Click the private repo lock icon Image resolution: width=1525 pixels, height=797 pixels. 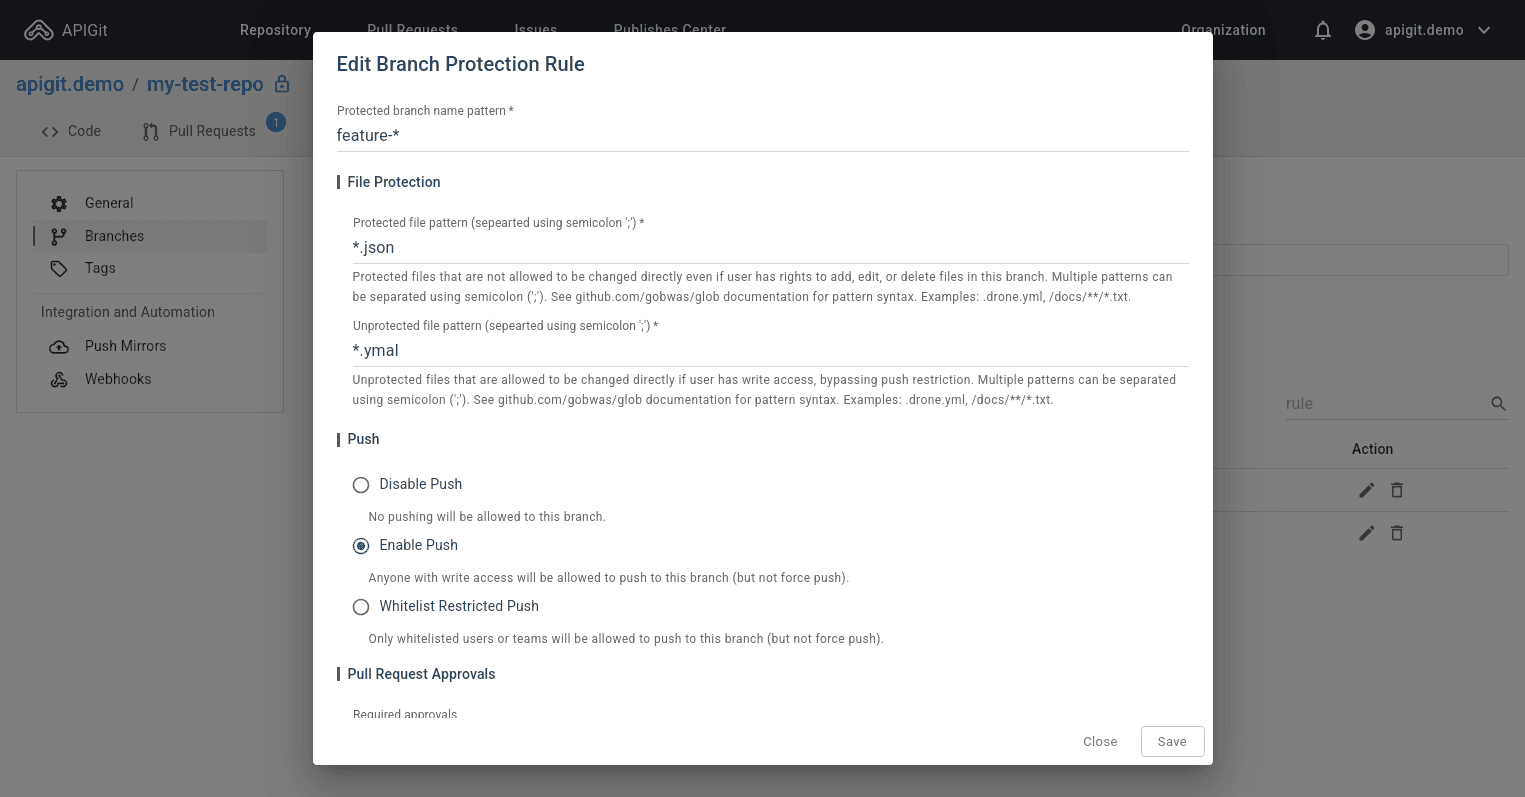282,84
